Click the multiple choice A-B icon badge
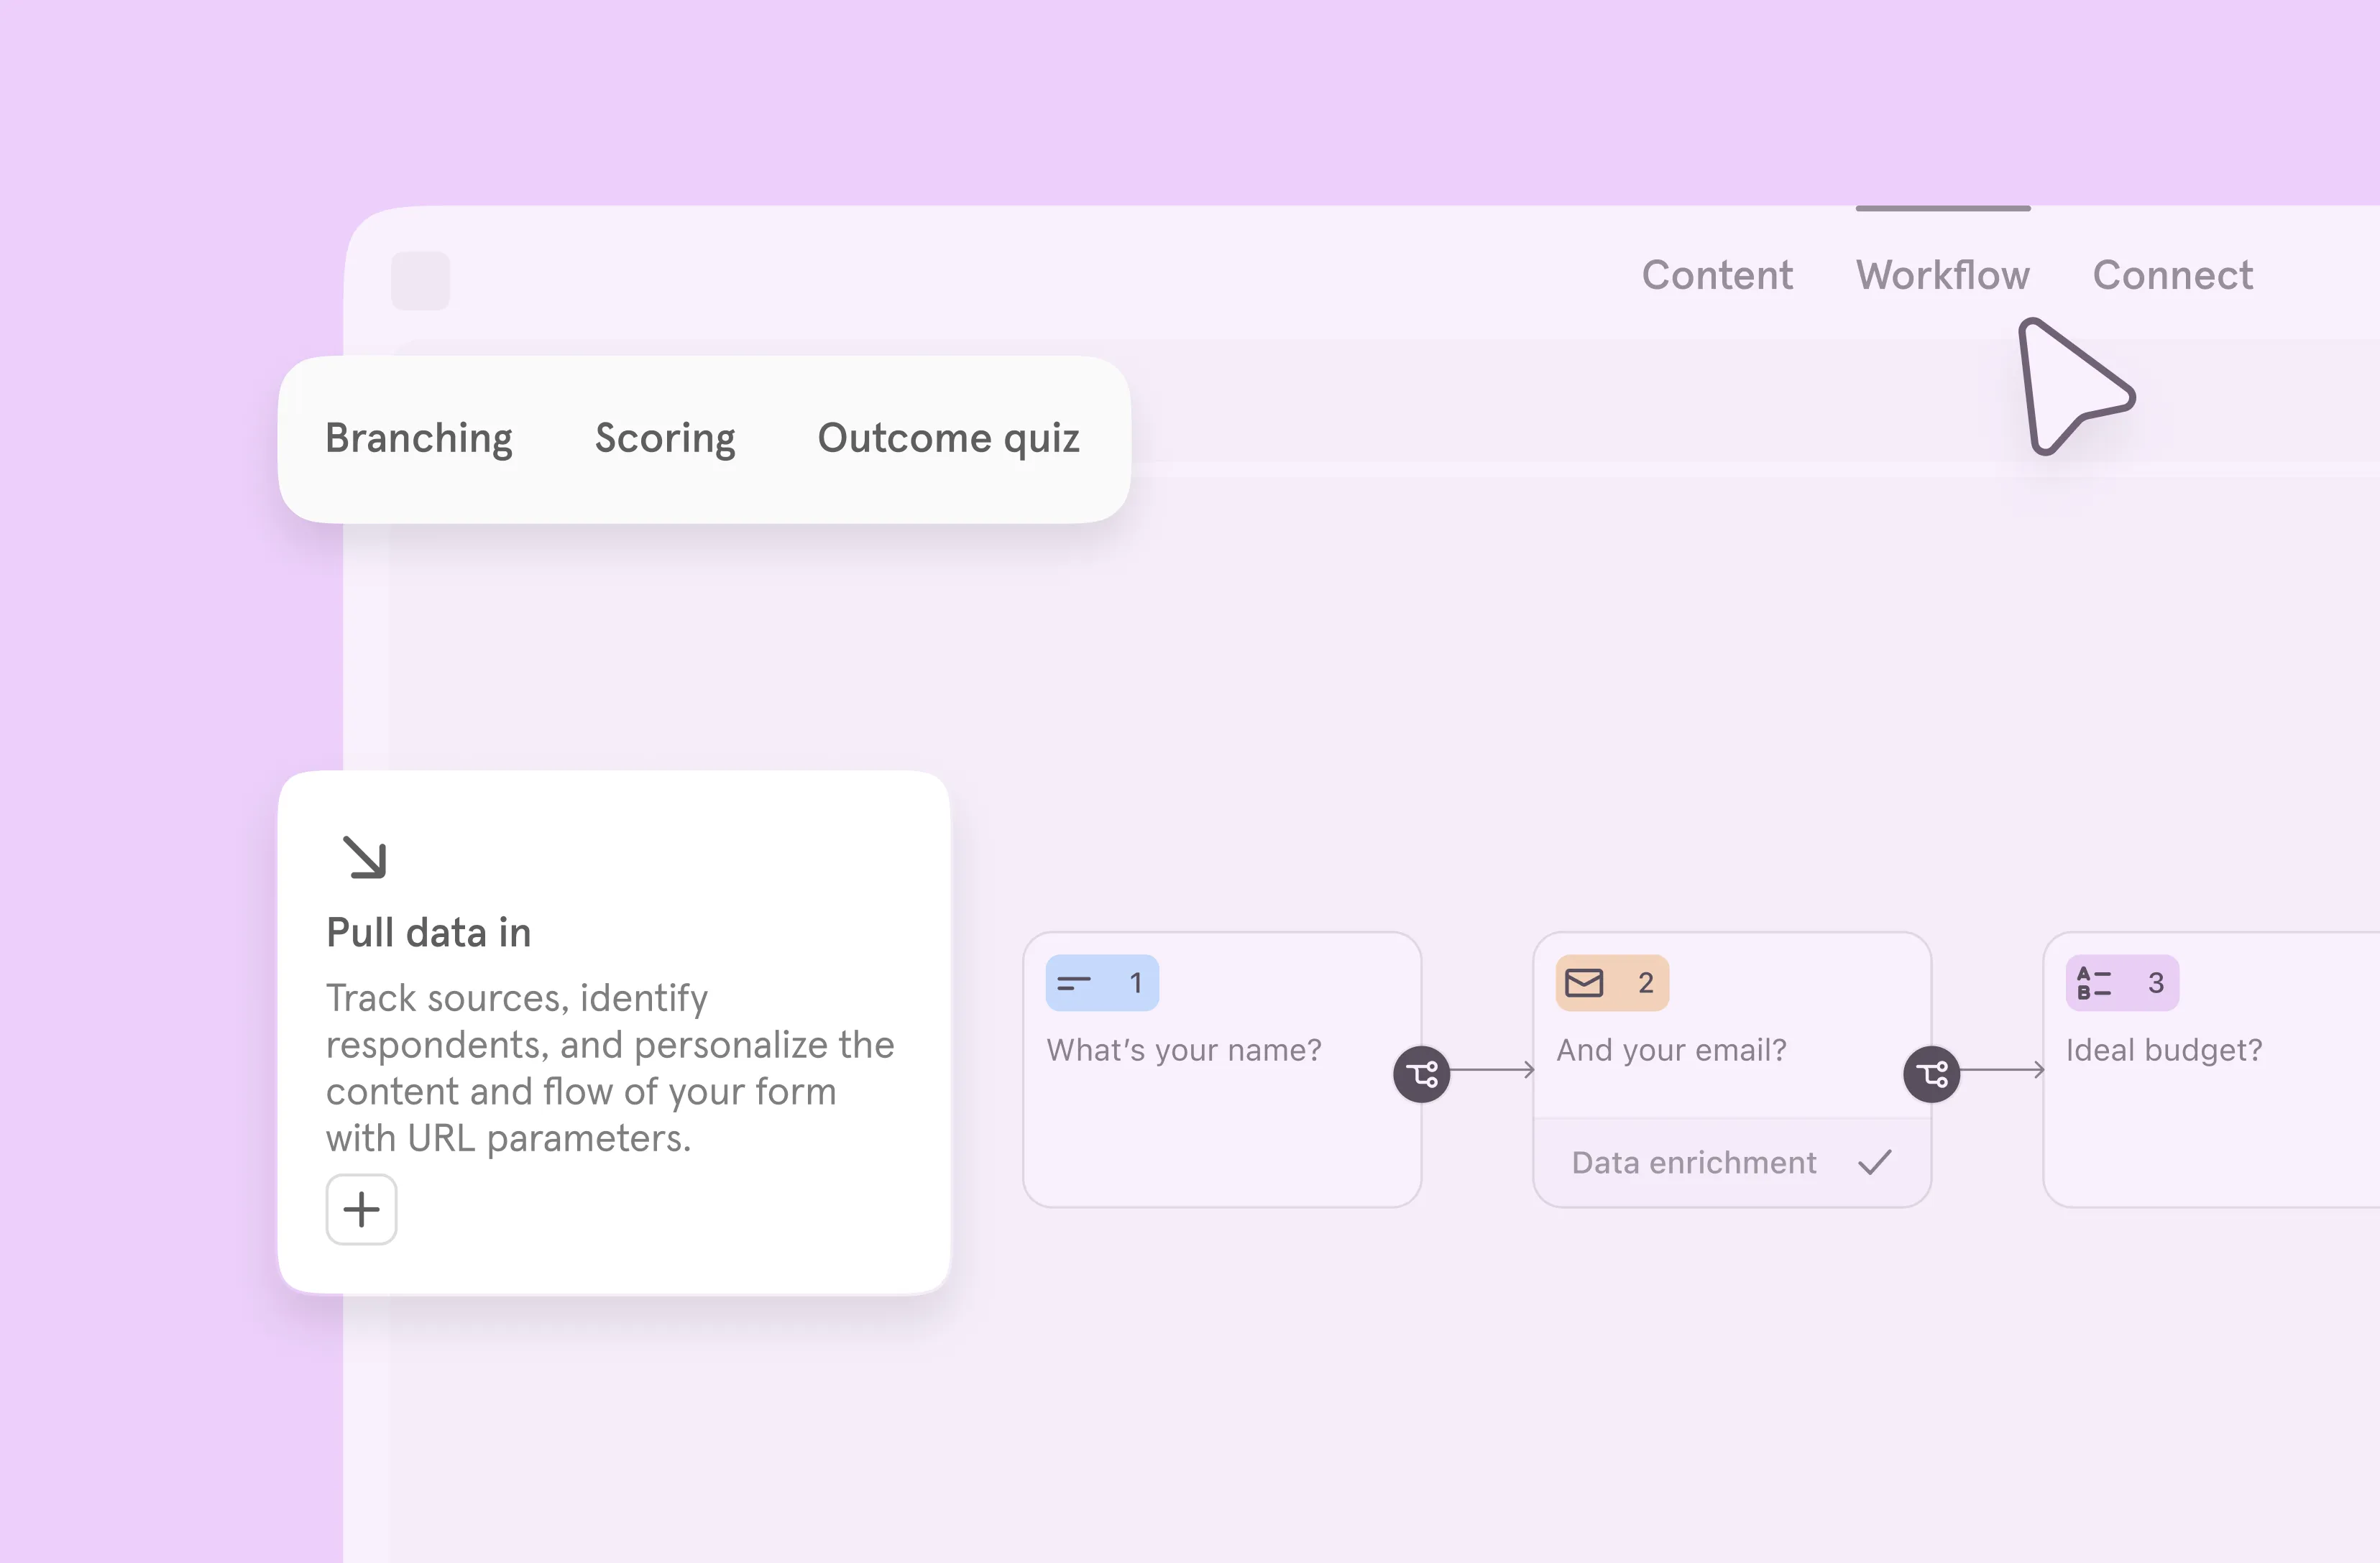This screenshot has width=2380, height=1563. [x=2094, y=983]
